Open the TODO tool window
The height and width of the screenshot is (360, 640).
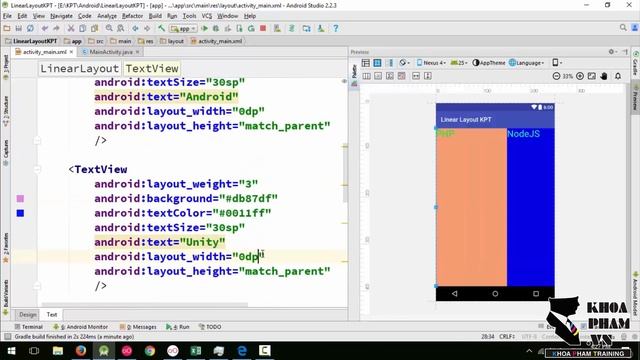coord(210,327)
